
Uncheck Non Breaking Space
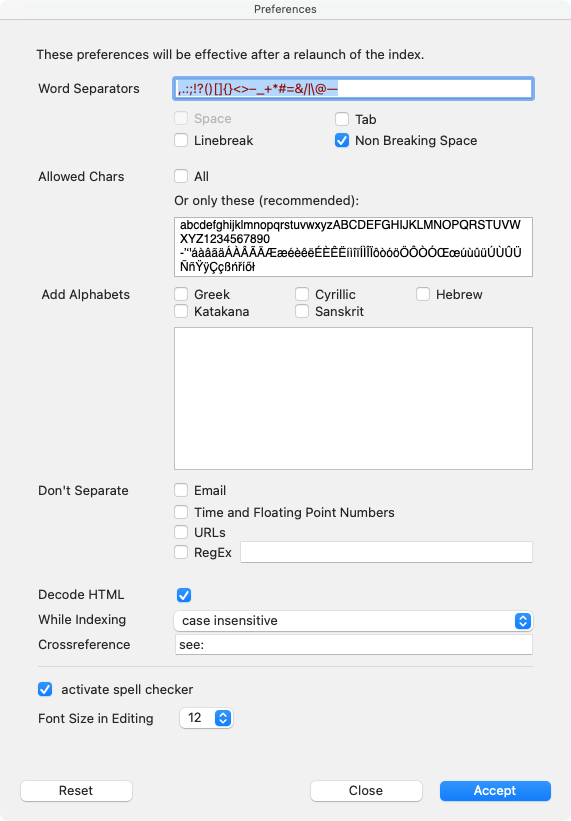tap(342, 140)
